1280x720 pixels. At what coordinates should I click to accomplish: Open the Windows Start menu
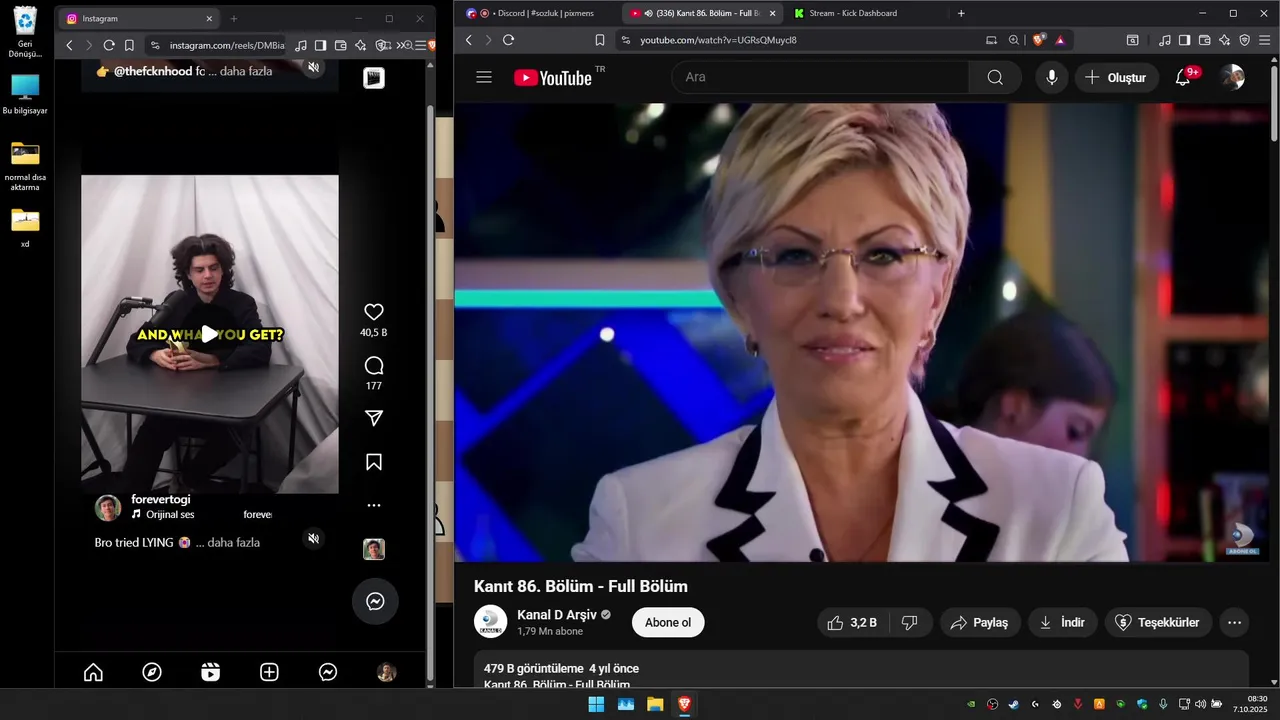(596, 704)
